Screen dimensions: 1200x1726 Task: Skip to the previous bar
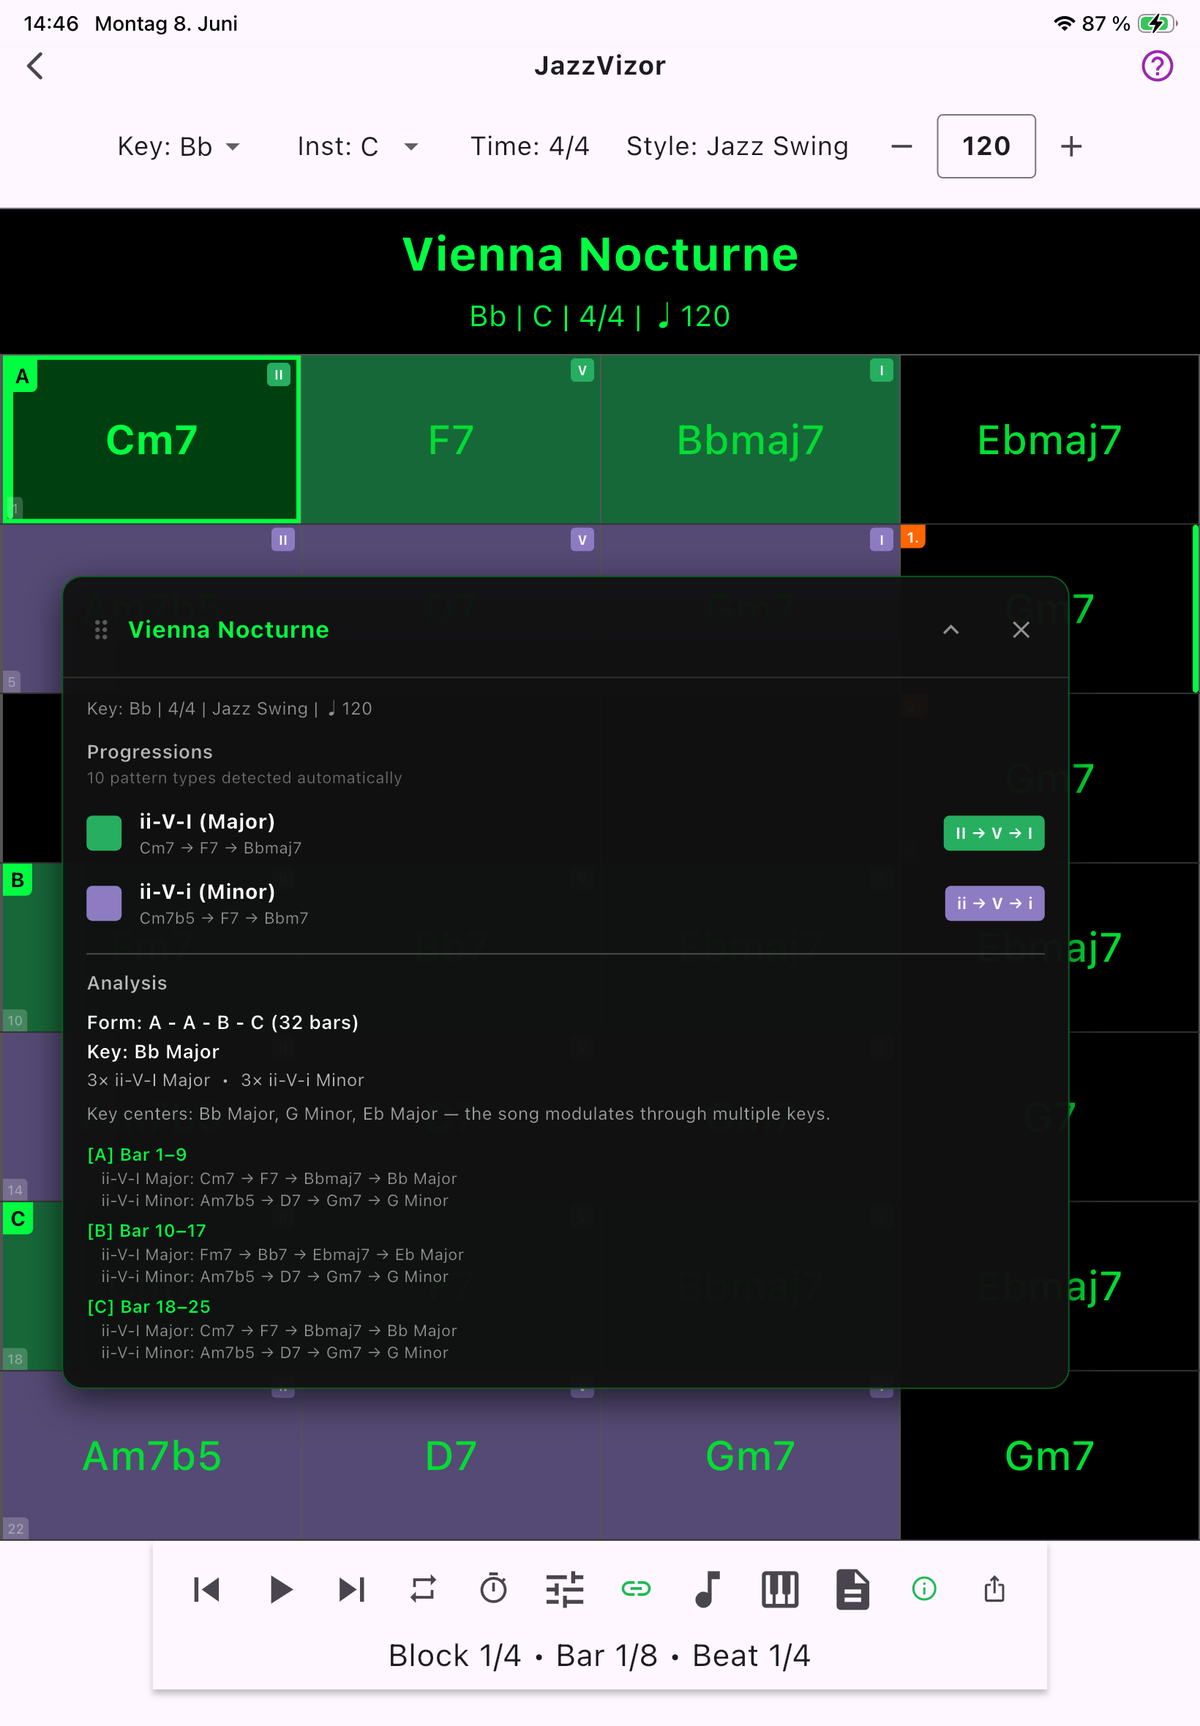[207, 1589]
